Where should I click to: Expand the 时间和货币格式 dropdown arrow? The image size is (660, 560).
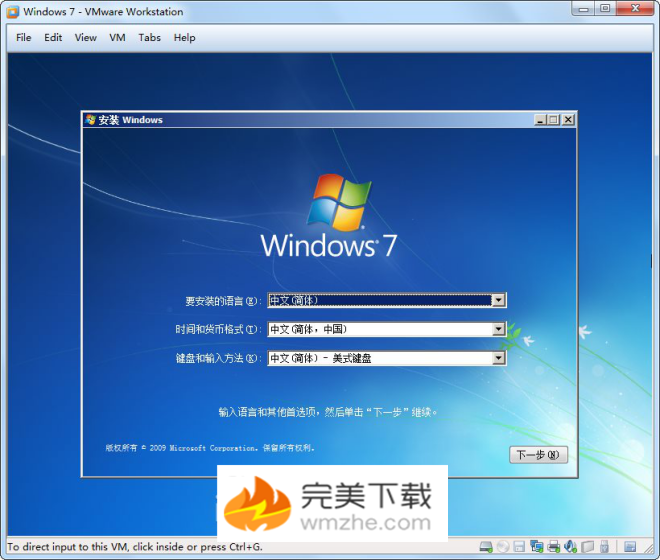(x=498, y=329)
